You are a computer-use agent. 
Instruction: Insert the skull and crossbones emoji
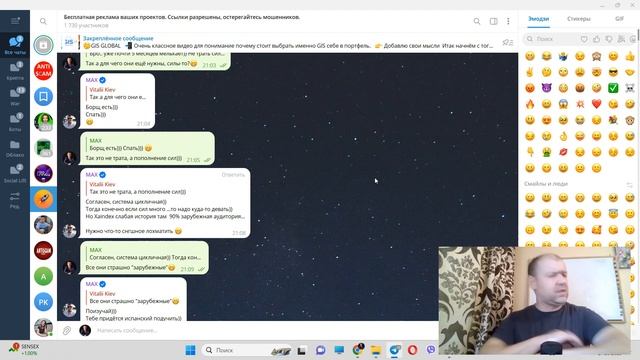click(x=630, y=88)
